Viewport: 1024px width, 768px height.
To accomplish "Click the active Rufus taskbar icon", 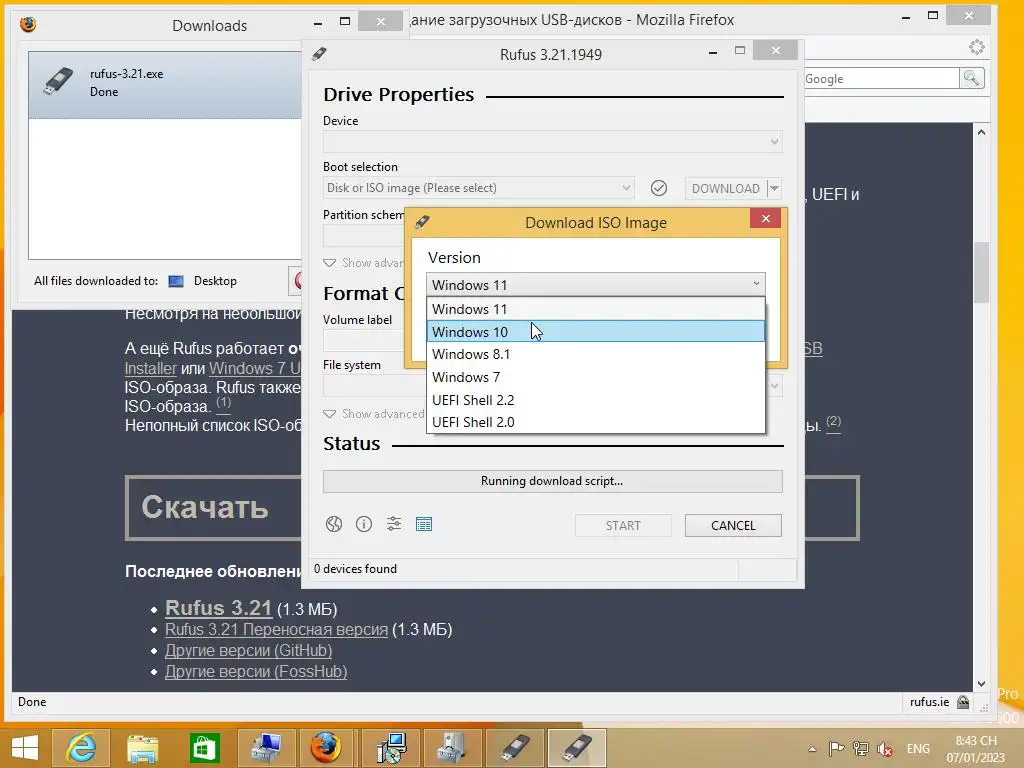I will click(577, 748).
